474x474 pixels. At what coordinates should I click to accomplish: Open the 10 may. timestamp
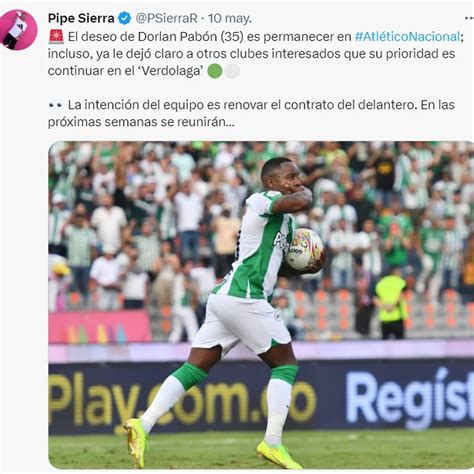(x=230, y=18)
